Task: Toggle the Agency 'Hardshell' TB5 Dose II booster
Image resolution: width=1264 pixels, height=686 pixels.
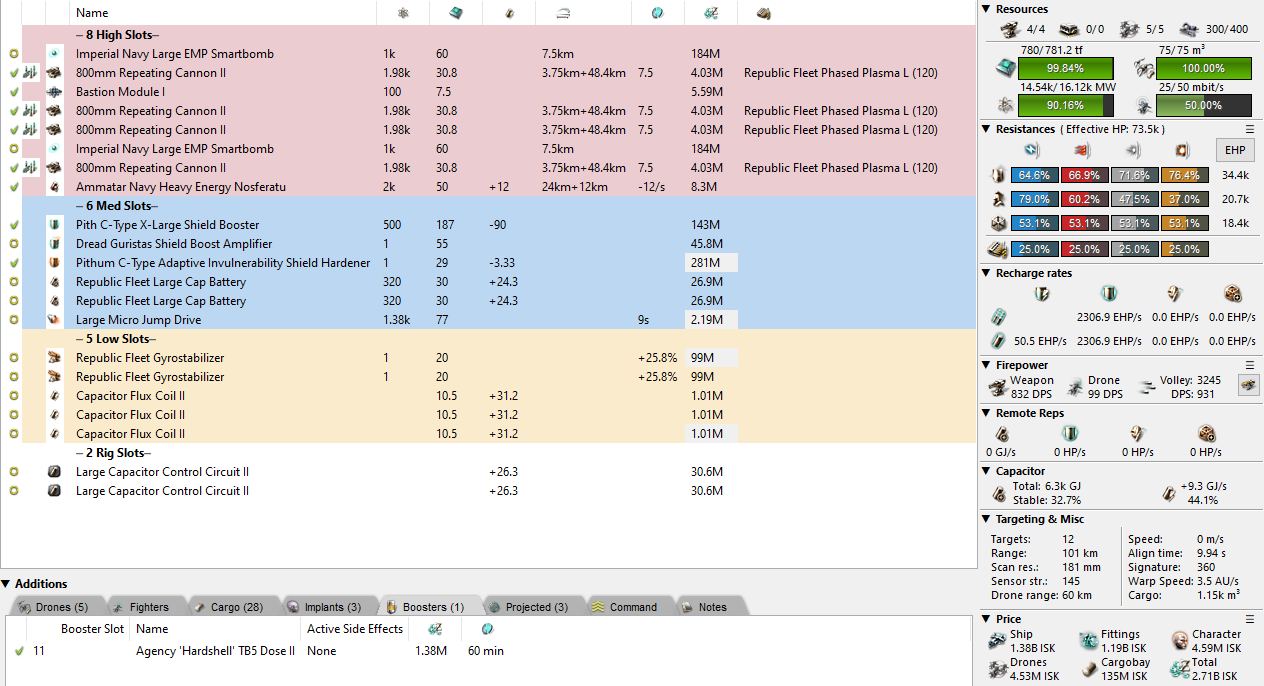Action: (x=19, y=651)
